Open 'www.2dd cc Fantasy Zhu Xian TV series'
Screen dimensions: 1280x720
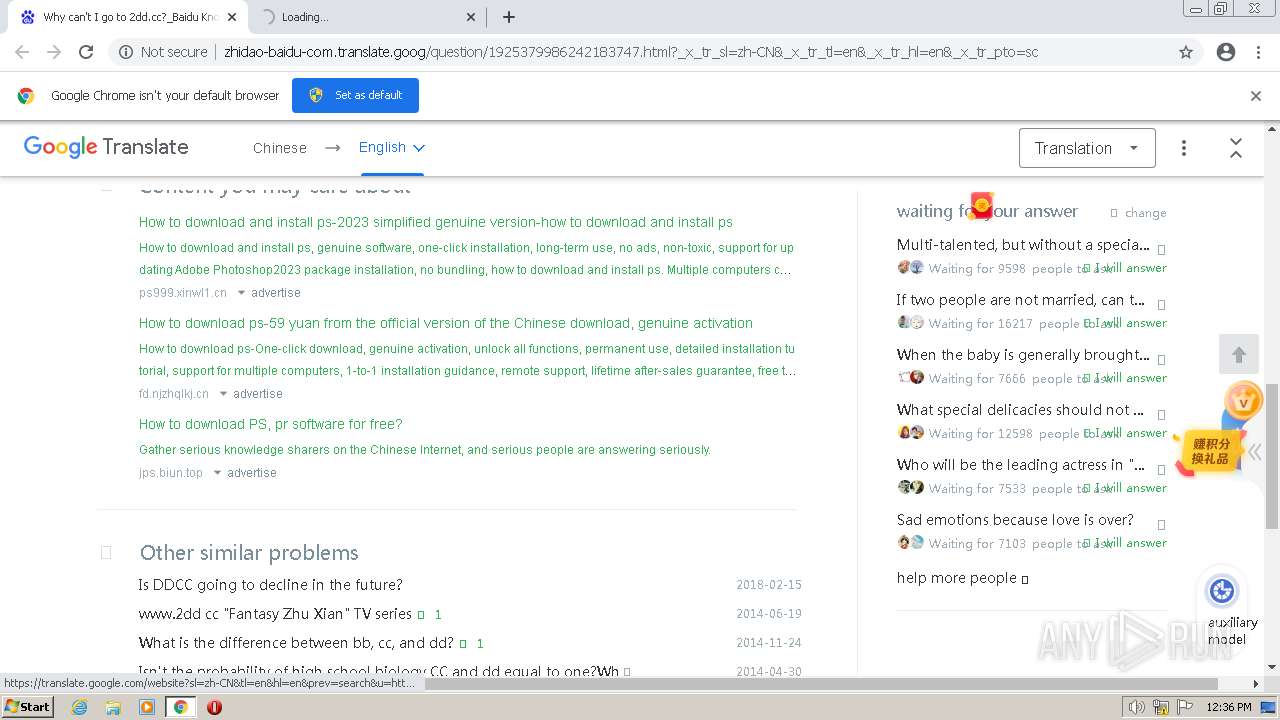pos(275,614)
